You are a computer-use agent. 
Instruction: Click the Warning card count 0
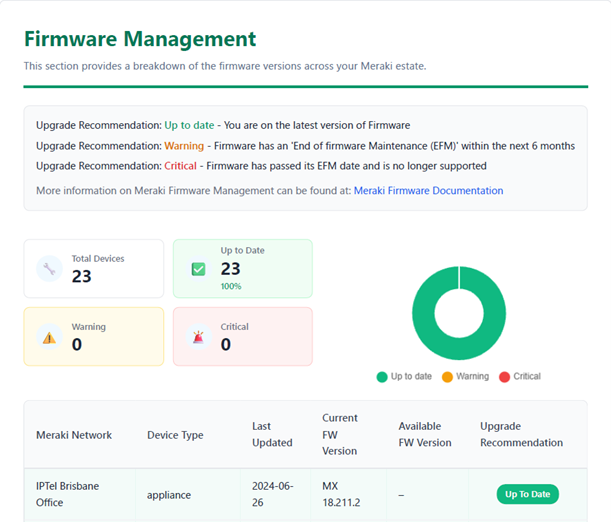pyautogui.click(x=77, y=344)
